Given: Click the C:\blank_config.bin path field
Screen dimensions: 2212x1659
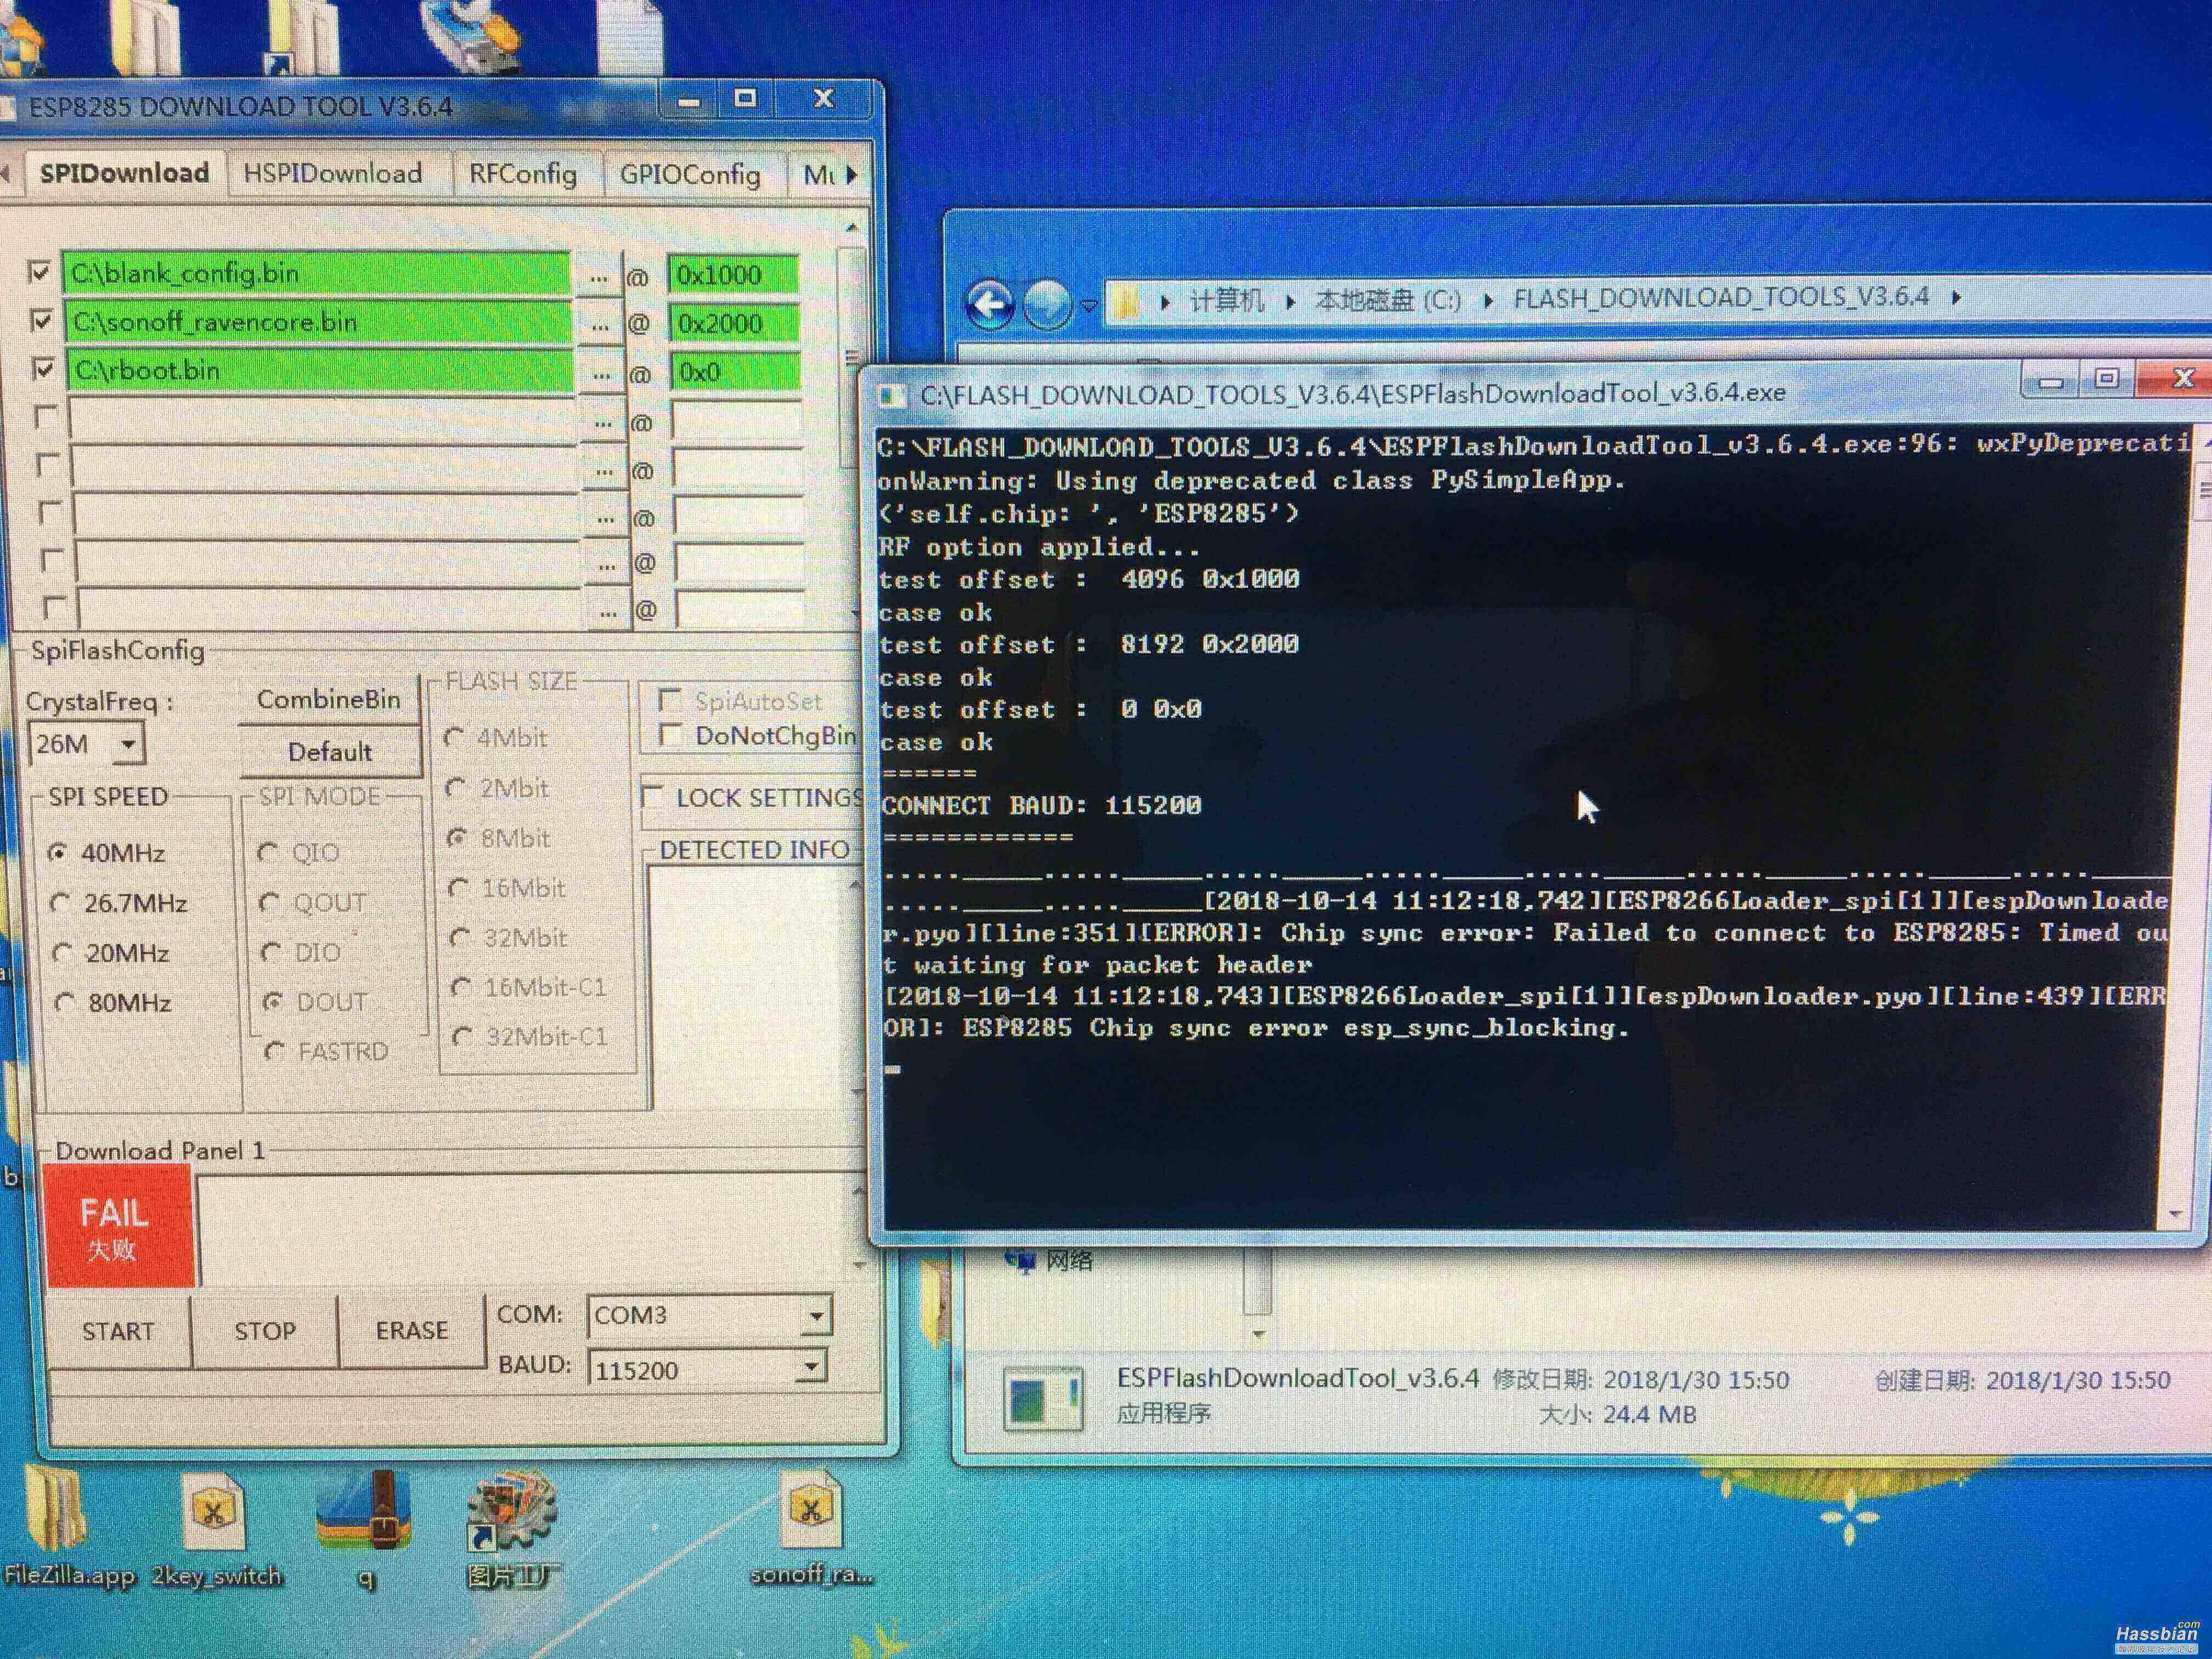Looking at the screenshot, I should [316, 273].
